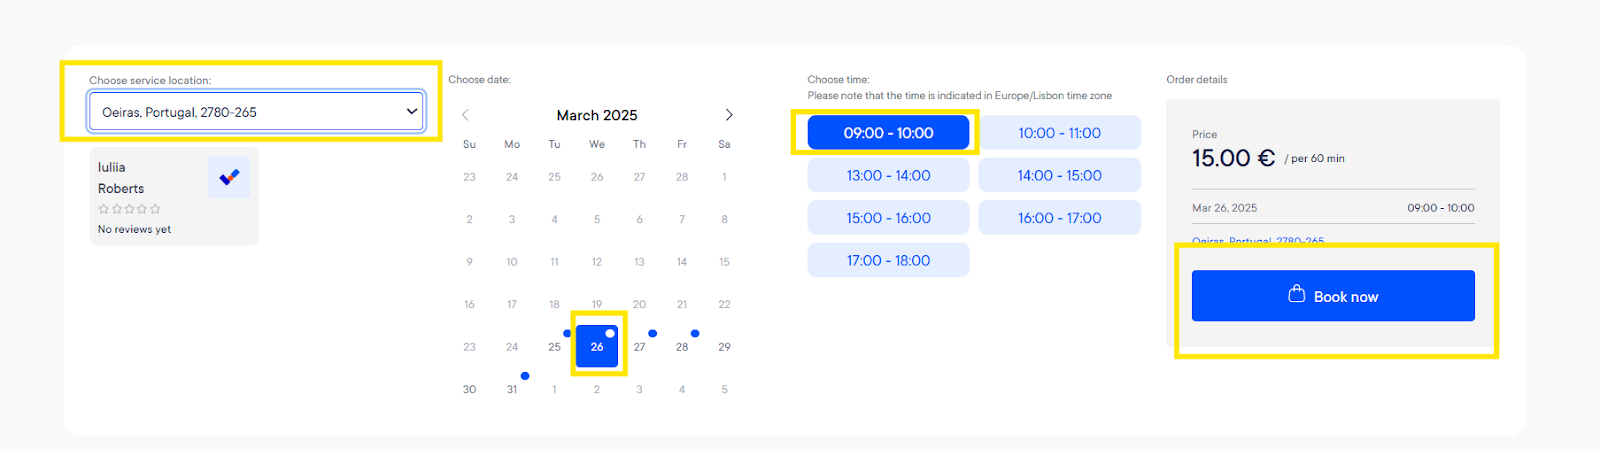Select March 27 on the calendar
Screen dimensions: 1600x449
pyautogui.click(x=639, y=347)
